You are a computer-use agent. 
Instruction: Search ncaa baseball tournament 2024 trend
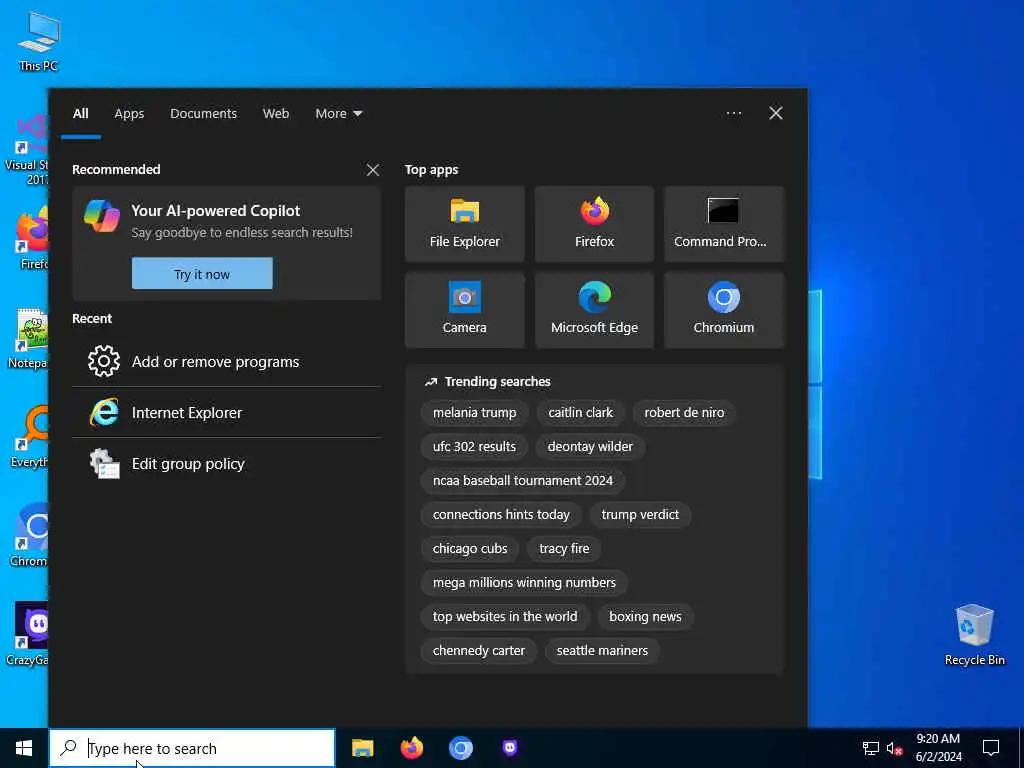click(522, 481)
